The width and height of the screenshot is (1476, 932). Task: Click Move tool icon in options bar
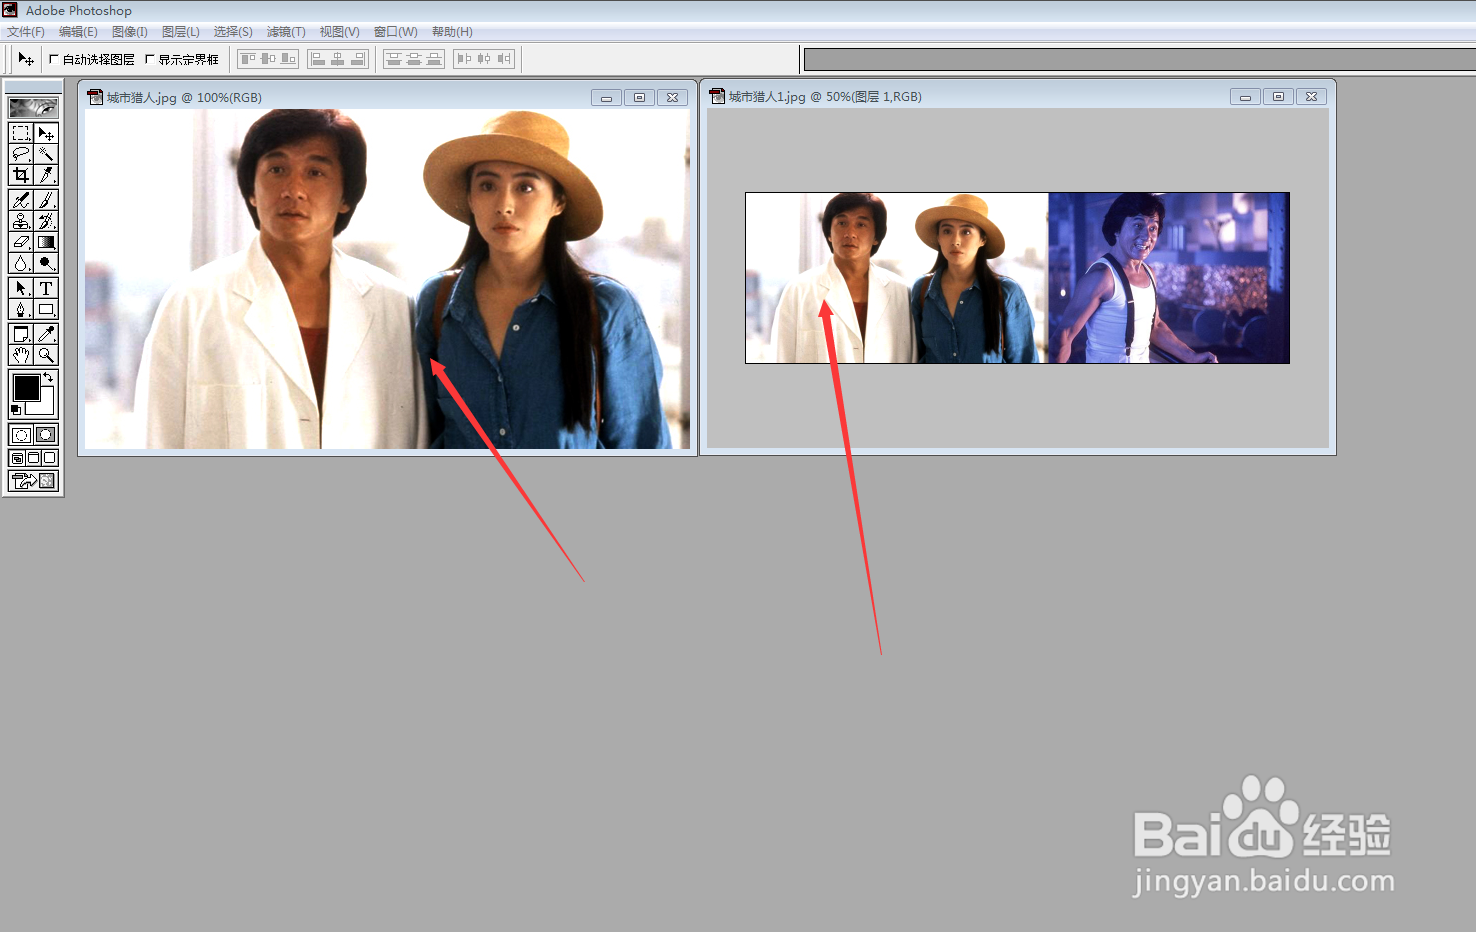coord(26,59)
